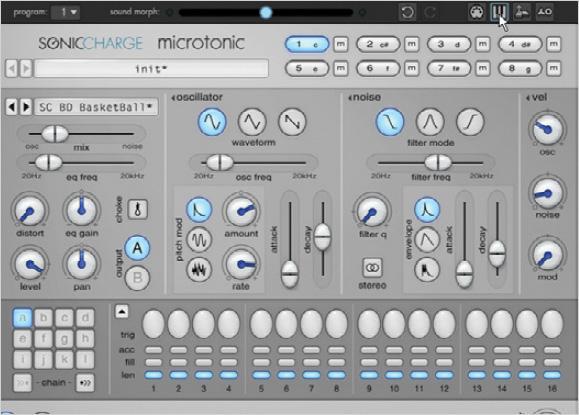Toggle the choke button
This screenshot has height=415, width=579.
137,209
